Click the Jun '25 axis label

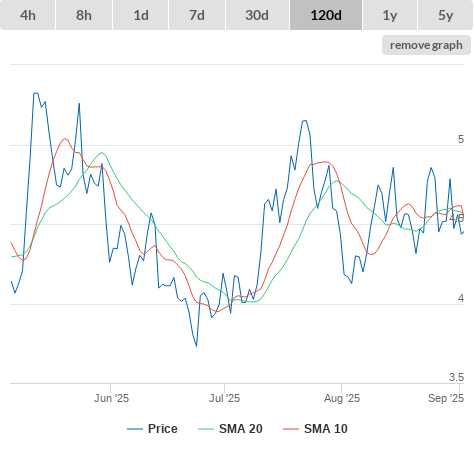pyautogui.click(x=111, y=398)
